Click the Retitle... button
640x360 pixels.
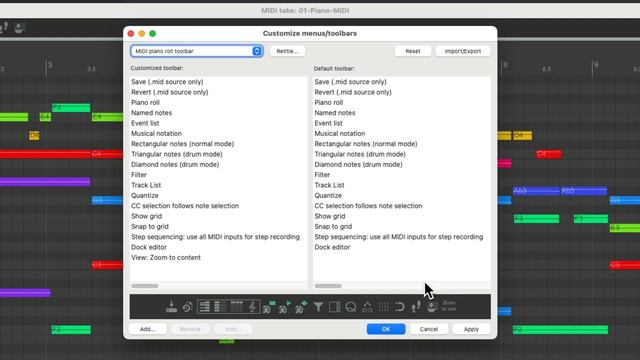tap(287, 51)
